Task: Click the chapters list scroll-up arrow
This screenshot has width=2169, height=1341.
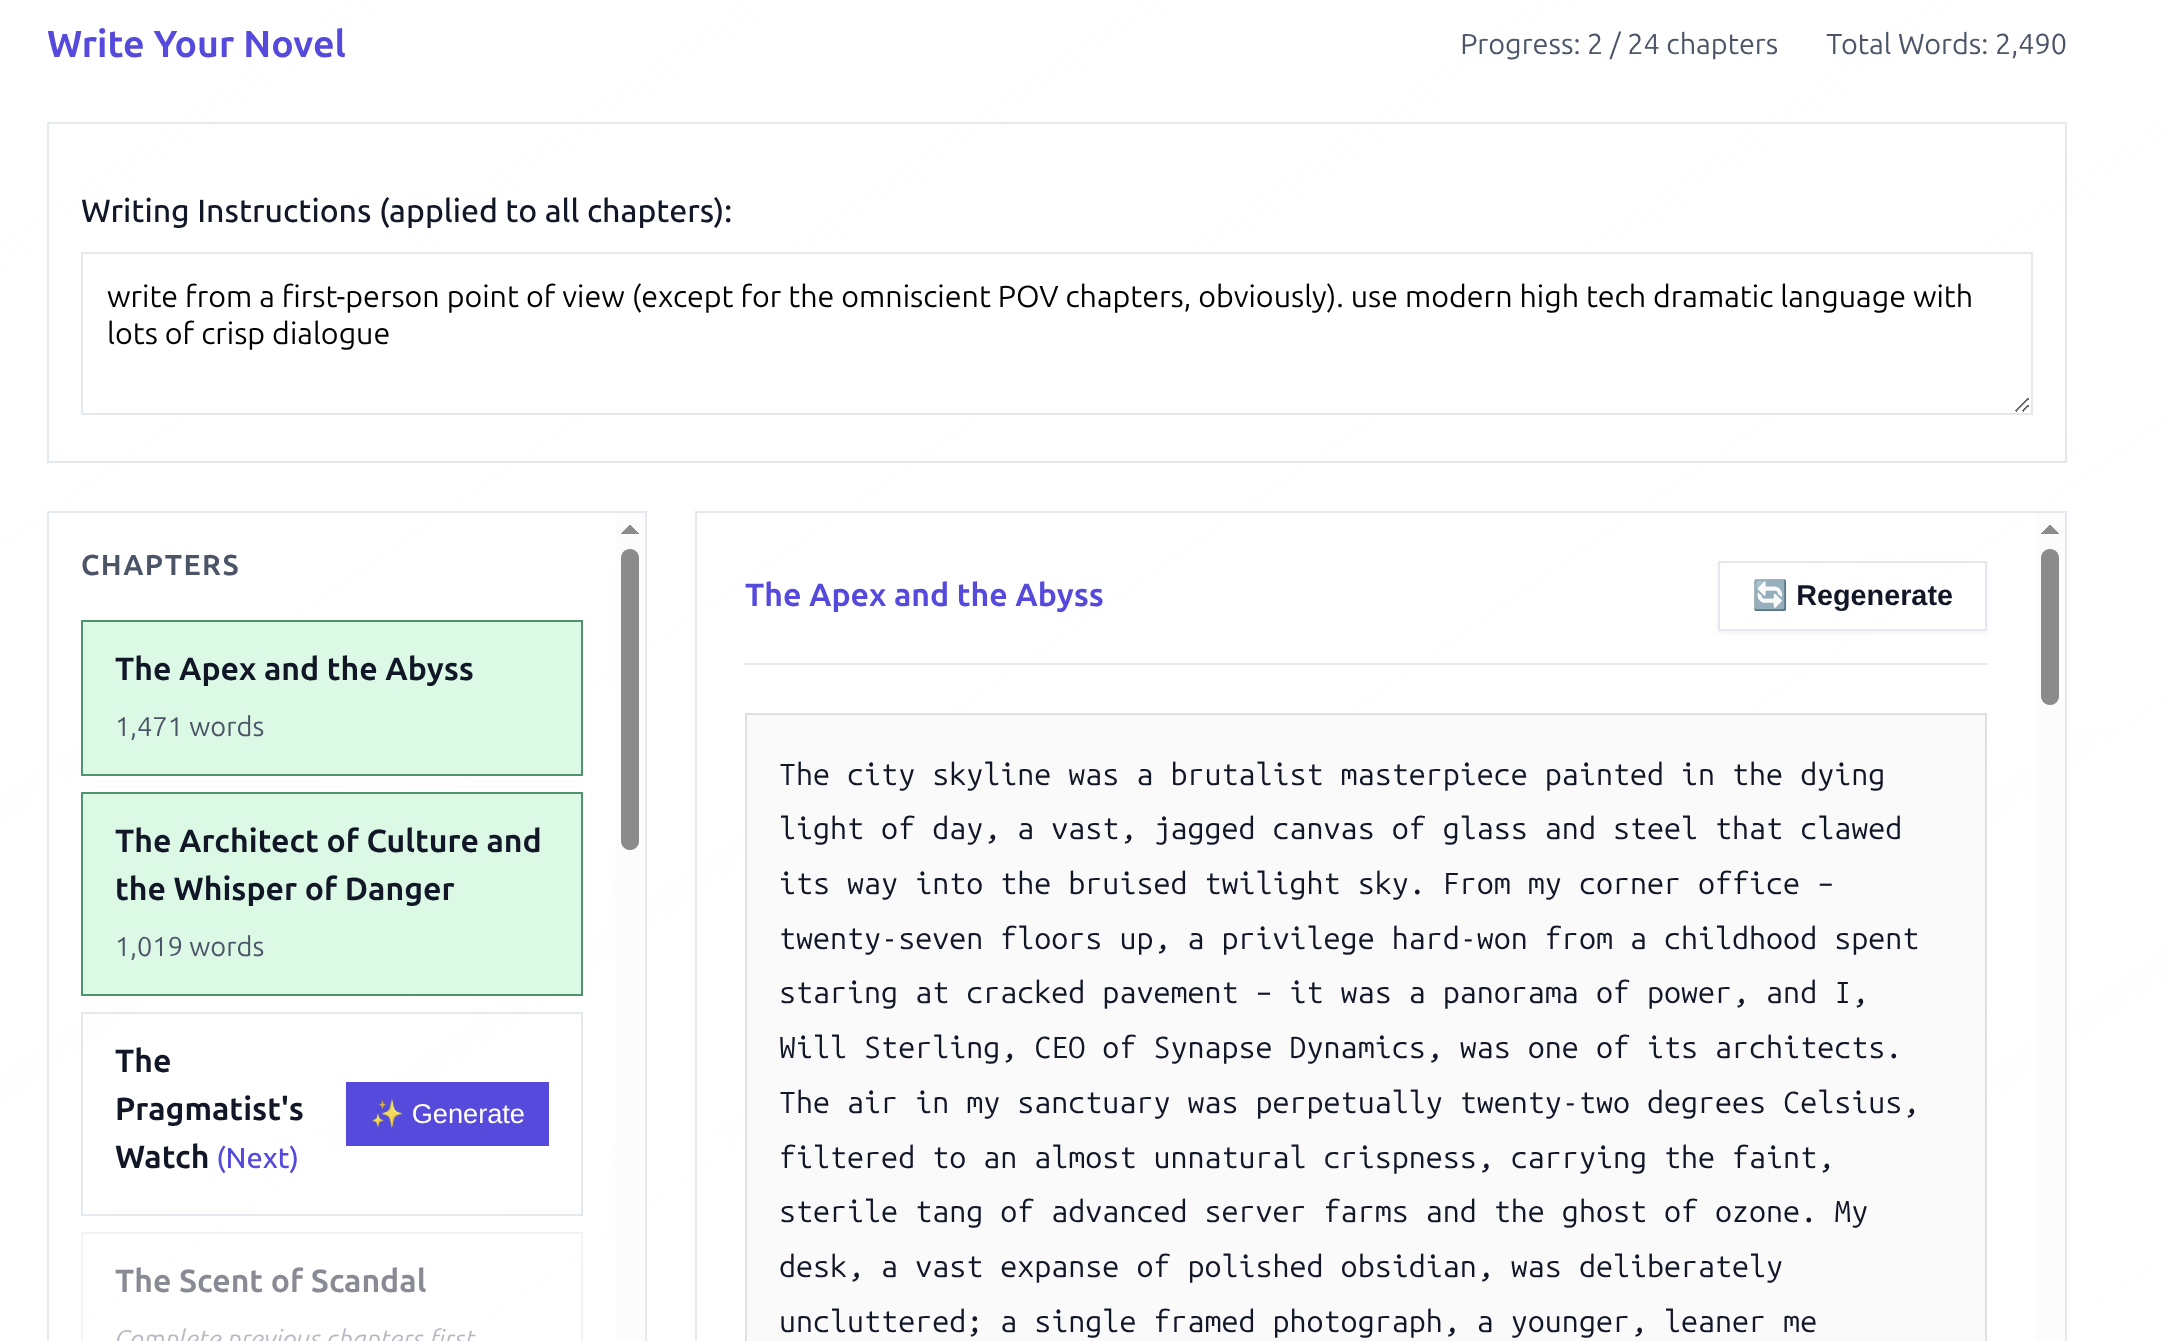Action: [630, 530]
